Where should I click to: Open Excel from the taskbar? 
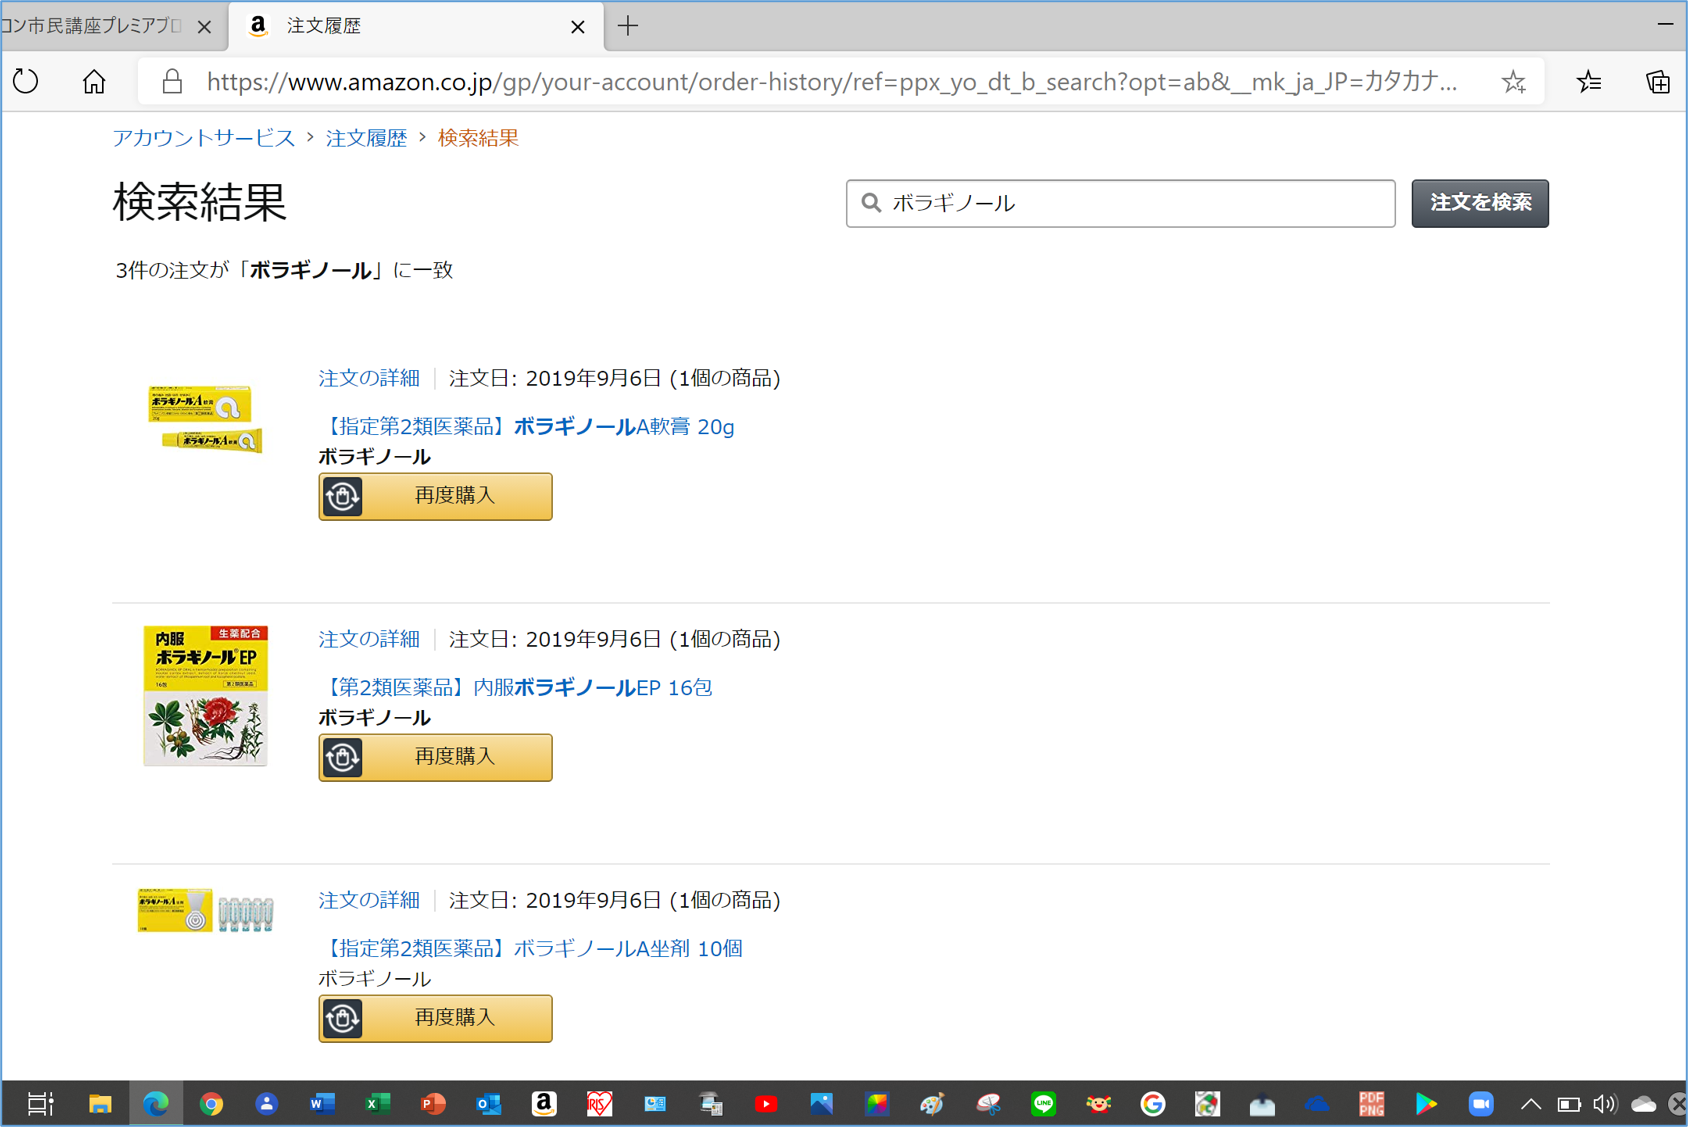(377, 1104)
